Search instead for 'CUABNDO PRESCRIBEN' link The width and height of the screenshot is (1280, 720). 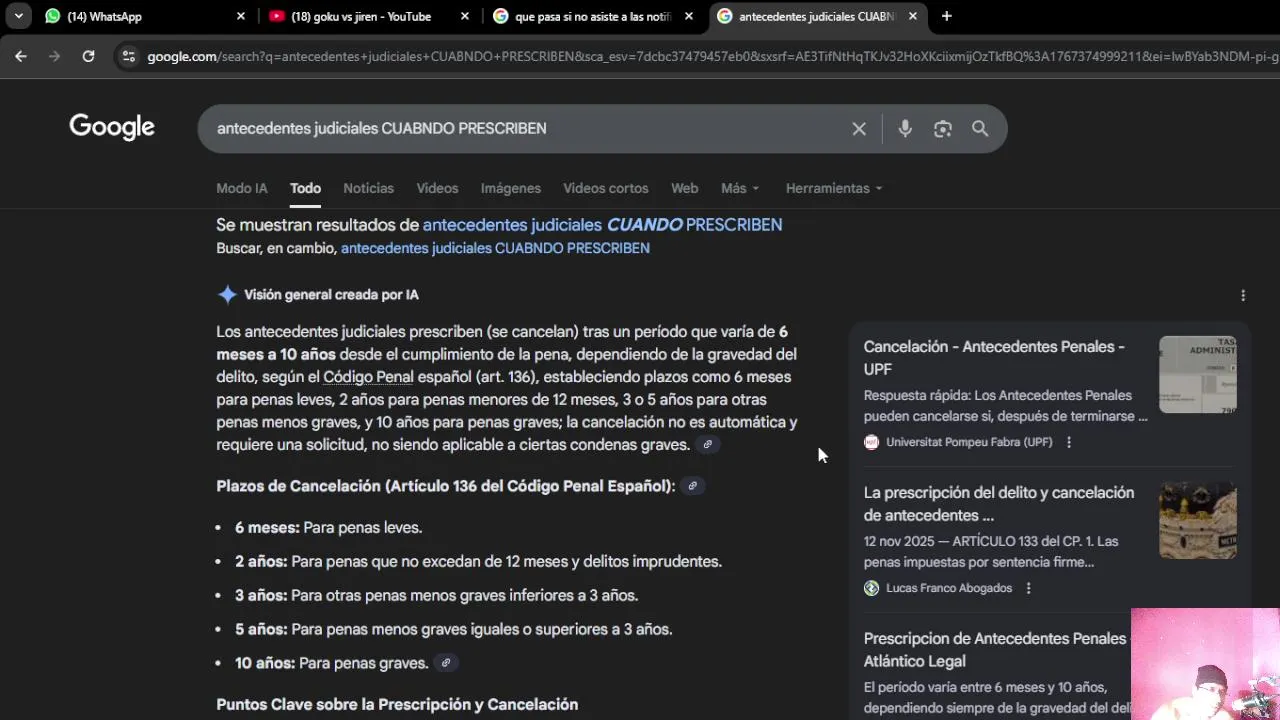click(495, 248)
